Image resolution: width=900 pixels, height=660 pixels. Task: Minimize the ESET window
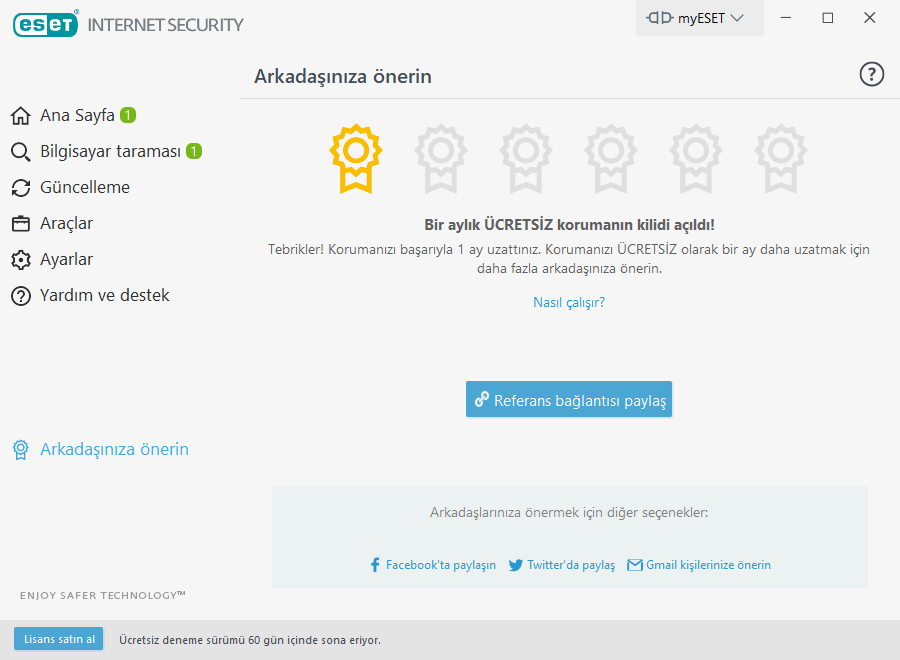[x=786, y=18]
